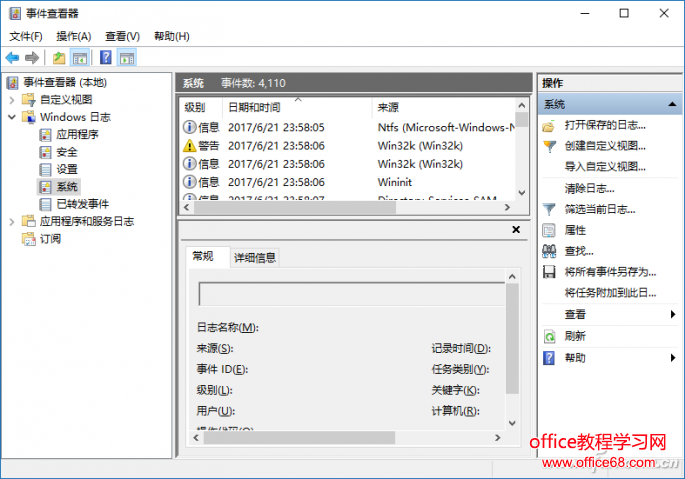Click 将所有事件另存为 save icon
This screenshot has height=479, width=685.
549,272
